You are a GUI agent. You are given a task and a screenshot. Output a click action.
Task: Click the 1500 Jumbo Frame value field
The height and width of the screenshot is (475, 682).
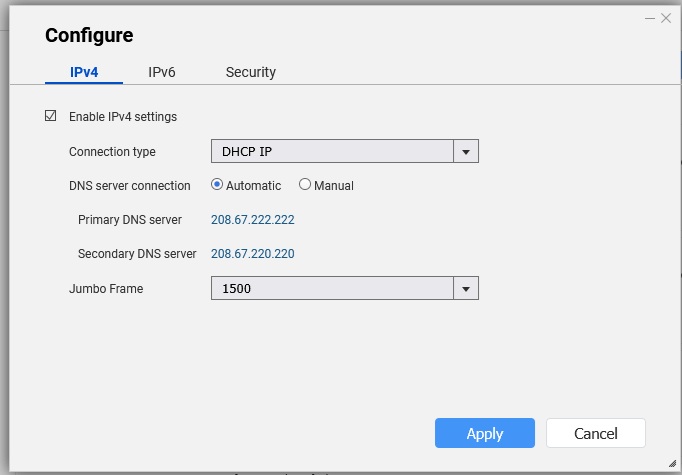click(332, 289)
